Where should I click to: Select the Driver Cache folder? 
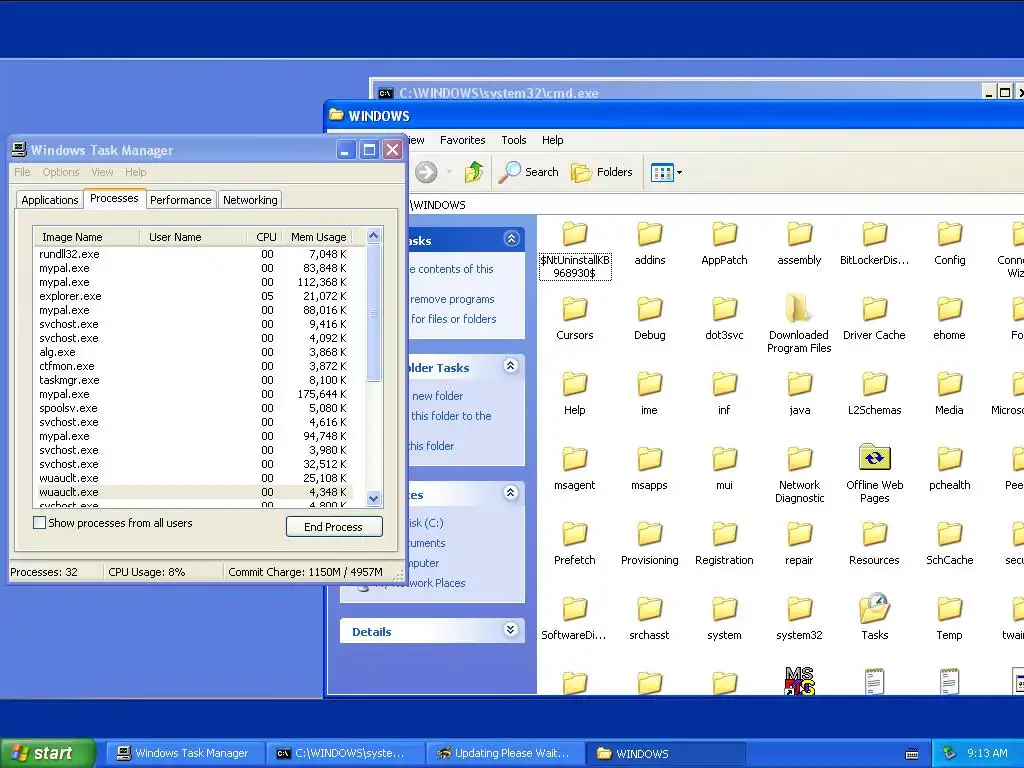874,318
